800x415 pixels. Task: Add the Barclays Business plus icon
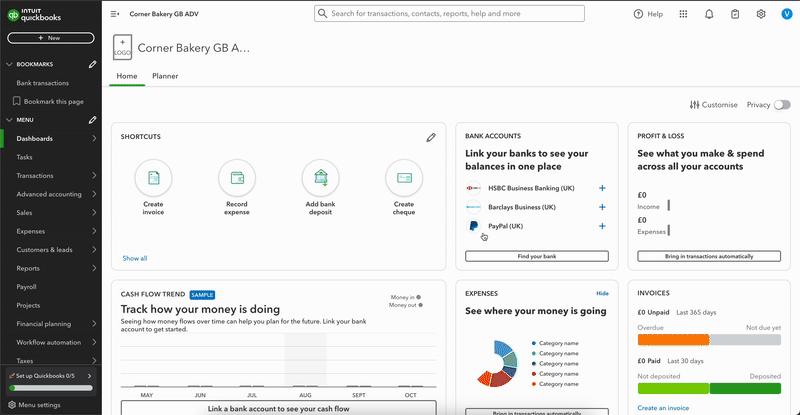click(x=602, y=207)
